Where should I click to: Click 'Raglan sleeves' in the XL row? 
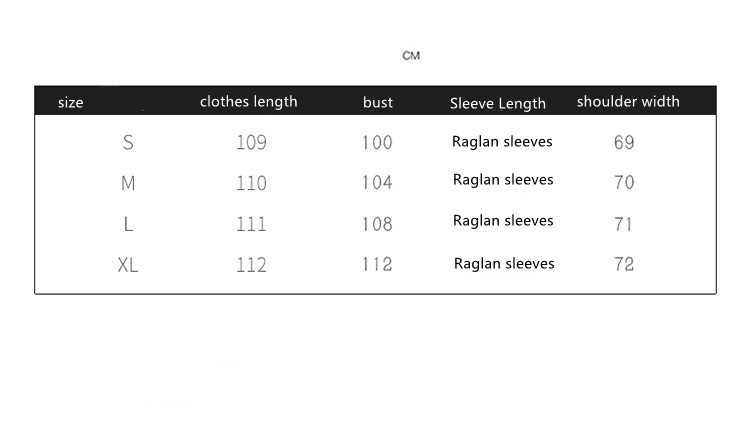(504, 264)
